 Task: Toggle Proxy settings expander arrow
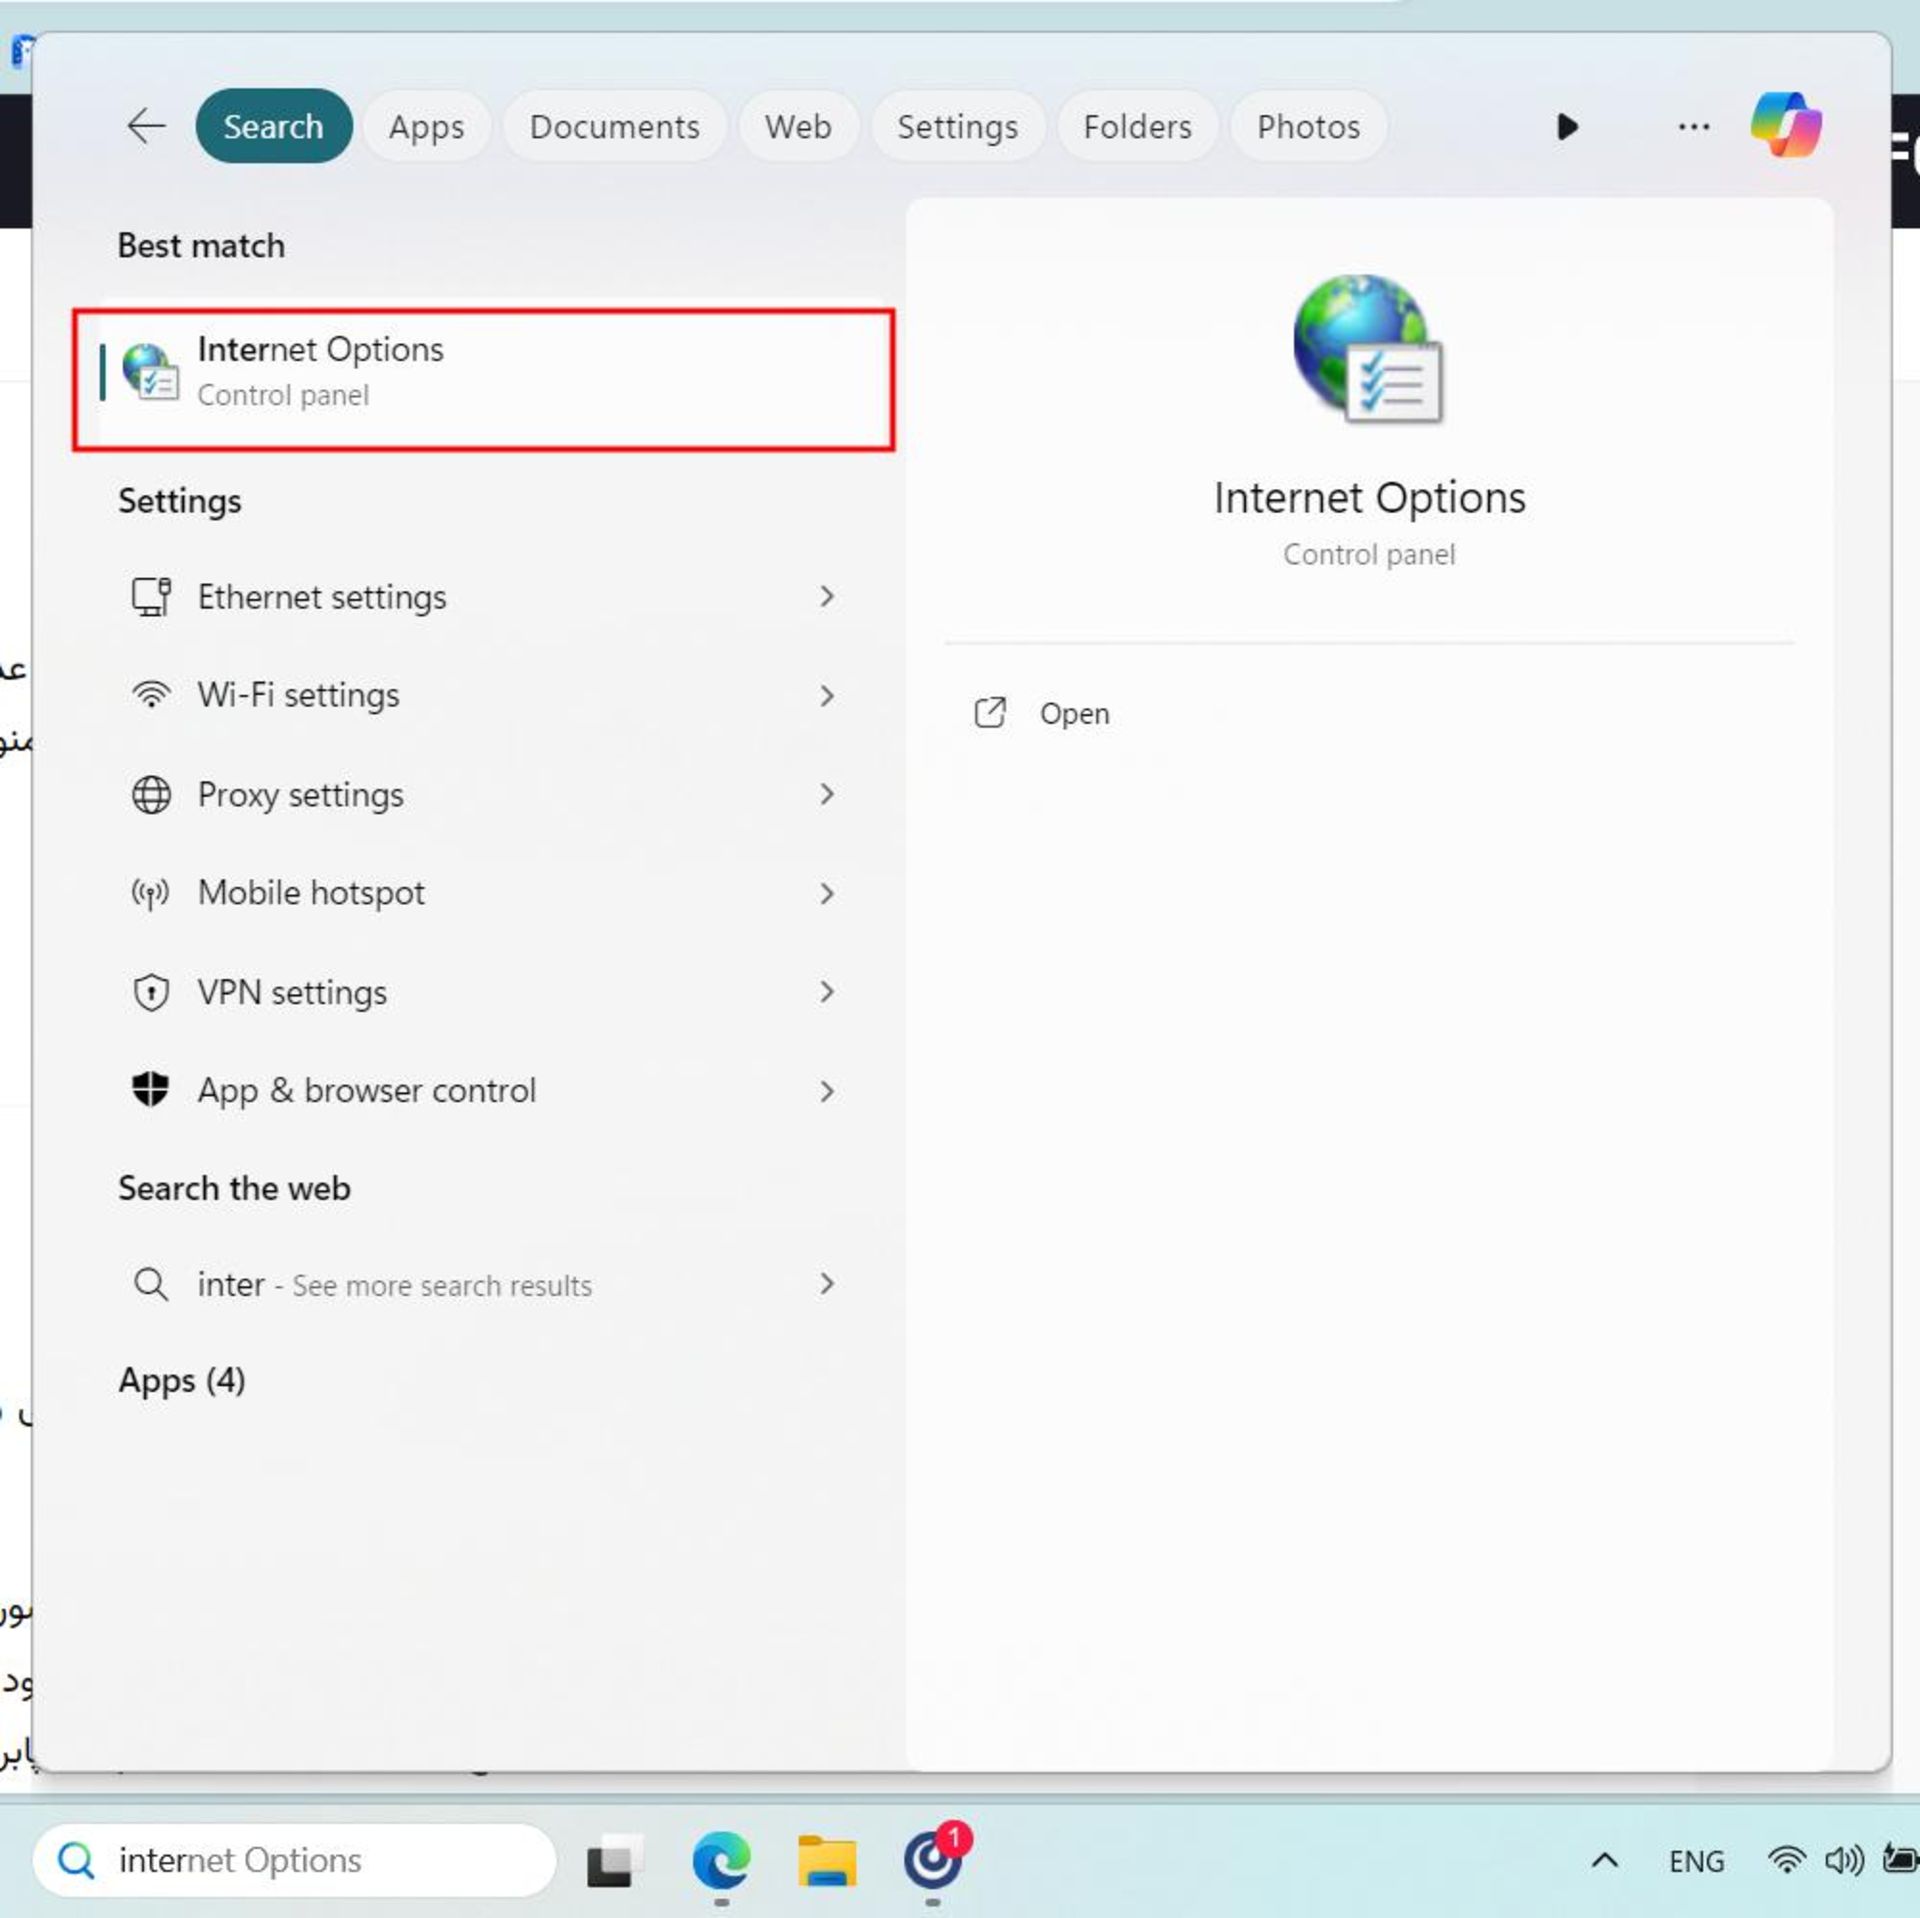tap(826, 794)
